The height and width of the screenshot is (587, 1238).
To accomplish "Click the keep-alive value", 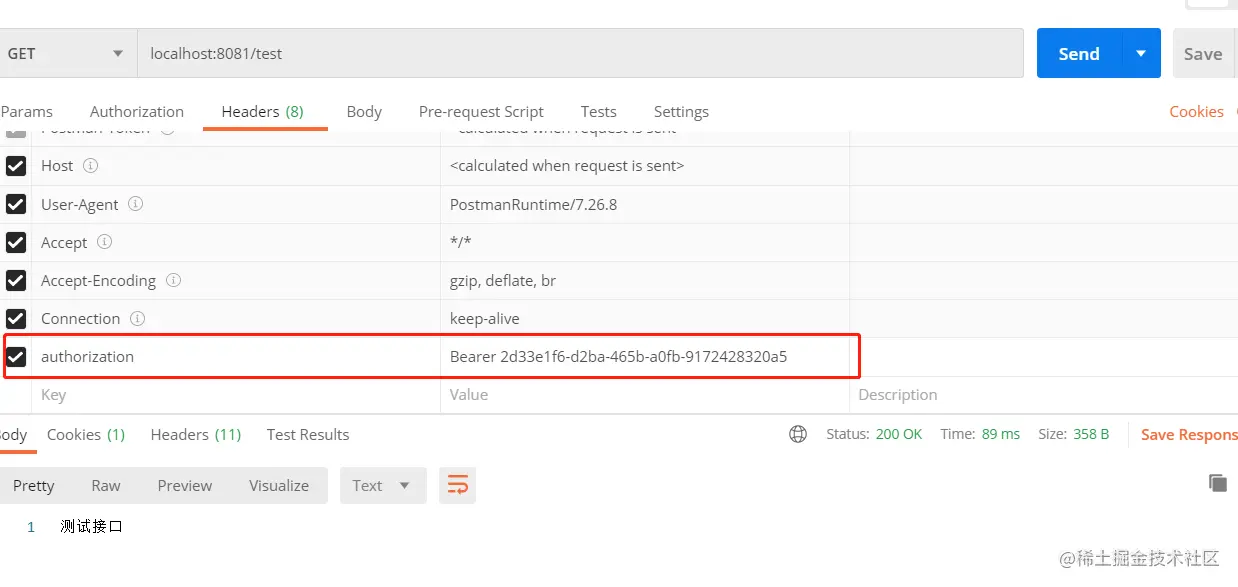I will (x=485, y=319).
